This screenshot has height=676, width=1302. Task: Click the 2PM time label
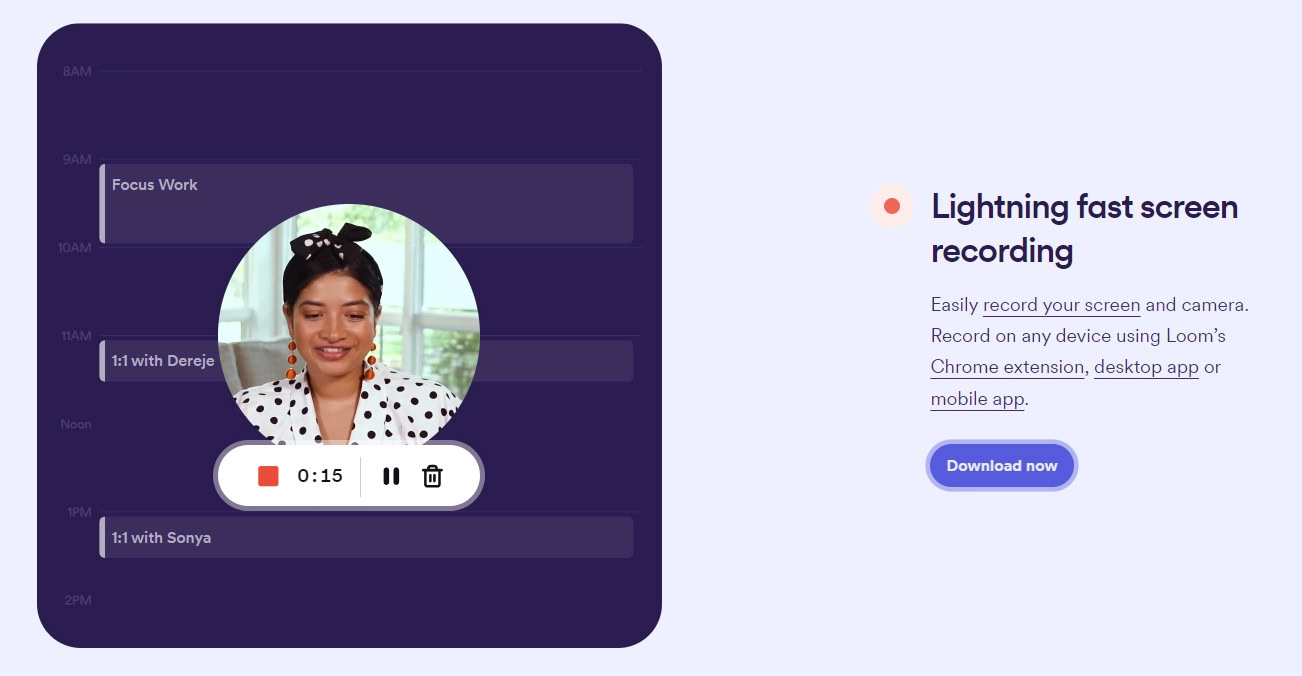tap(77, 600)
